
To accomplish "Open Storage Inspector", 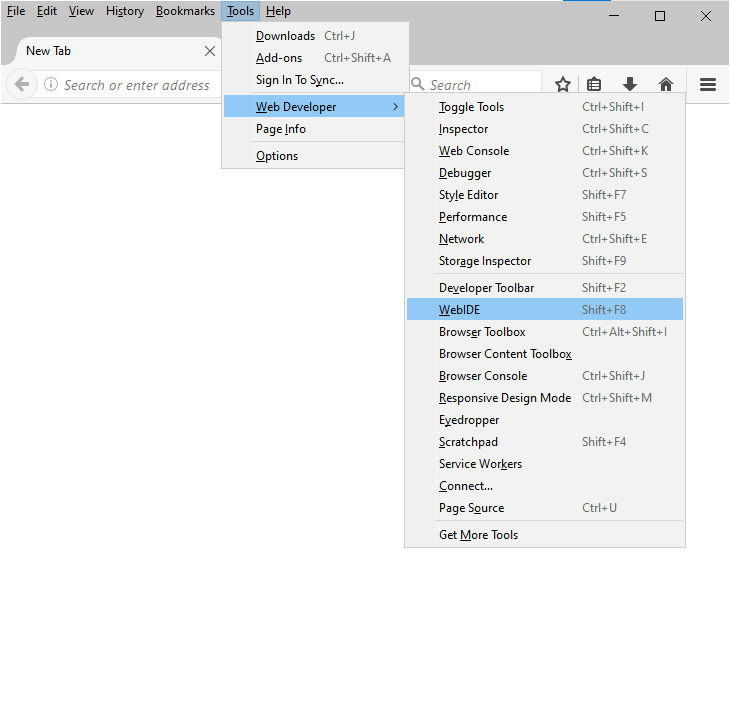I will pyautogui.click(x=545, y=261).
